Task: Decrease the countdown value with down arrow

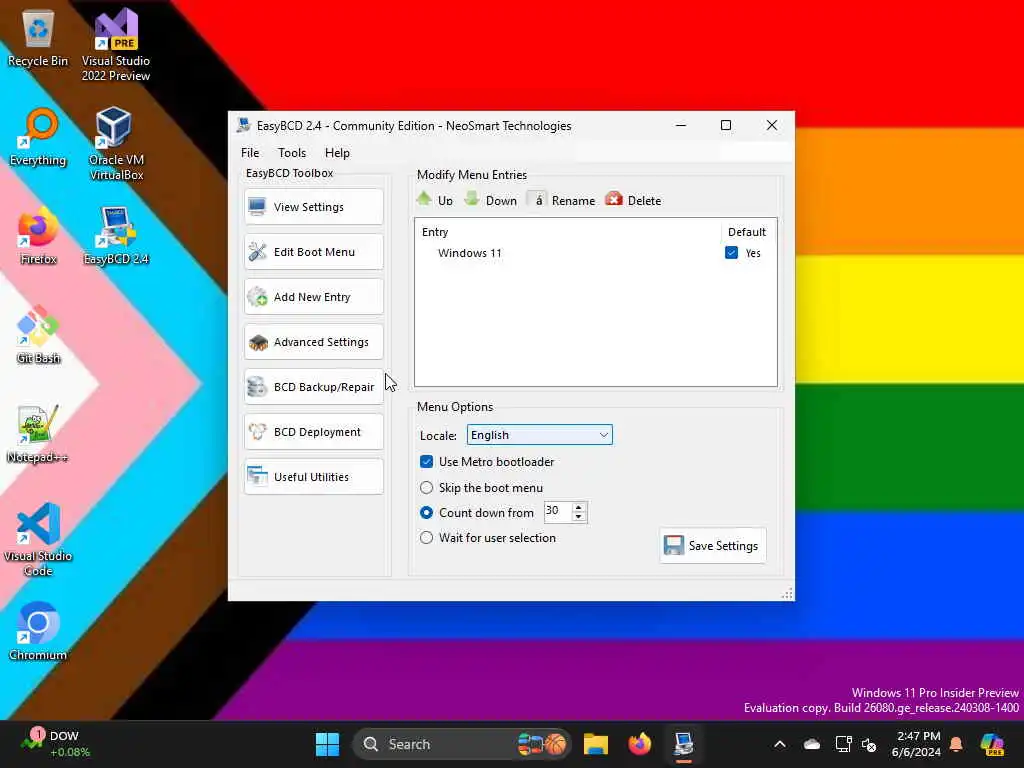Action: click(x=579, y=517)
